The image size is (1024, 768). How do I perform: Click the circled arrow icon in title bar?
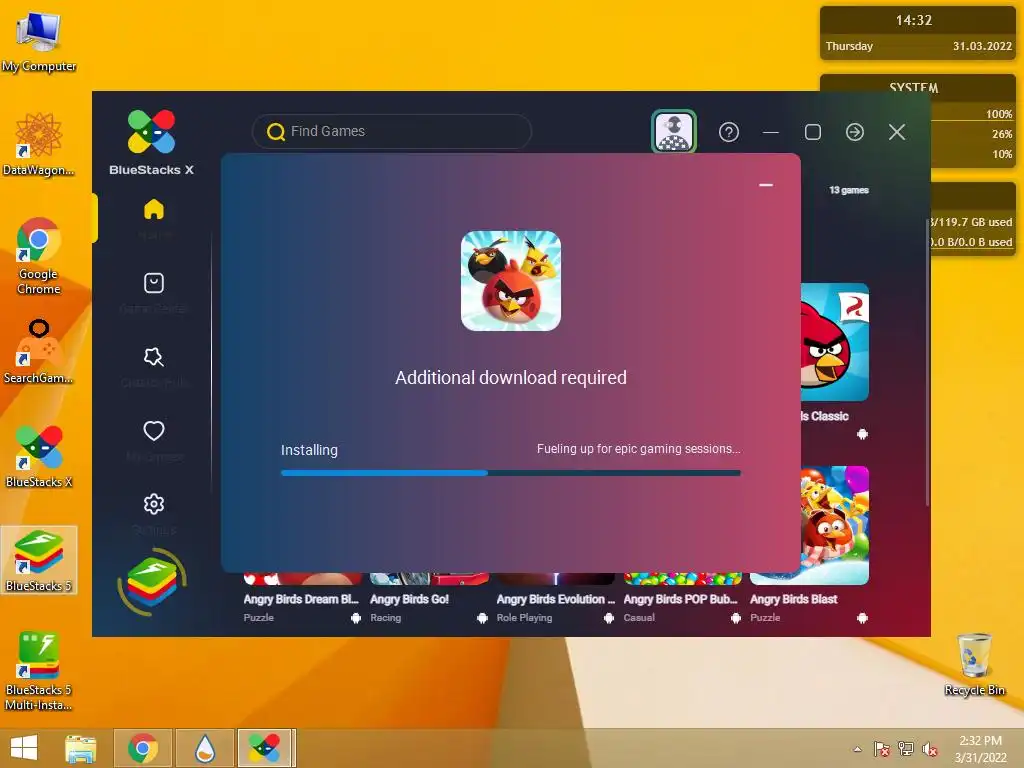pyautogui.click(x=855, y=133)
